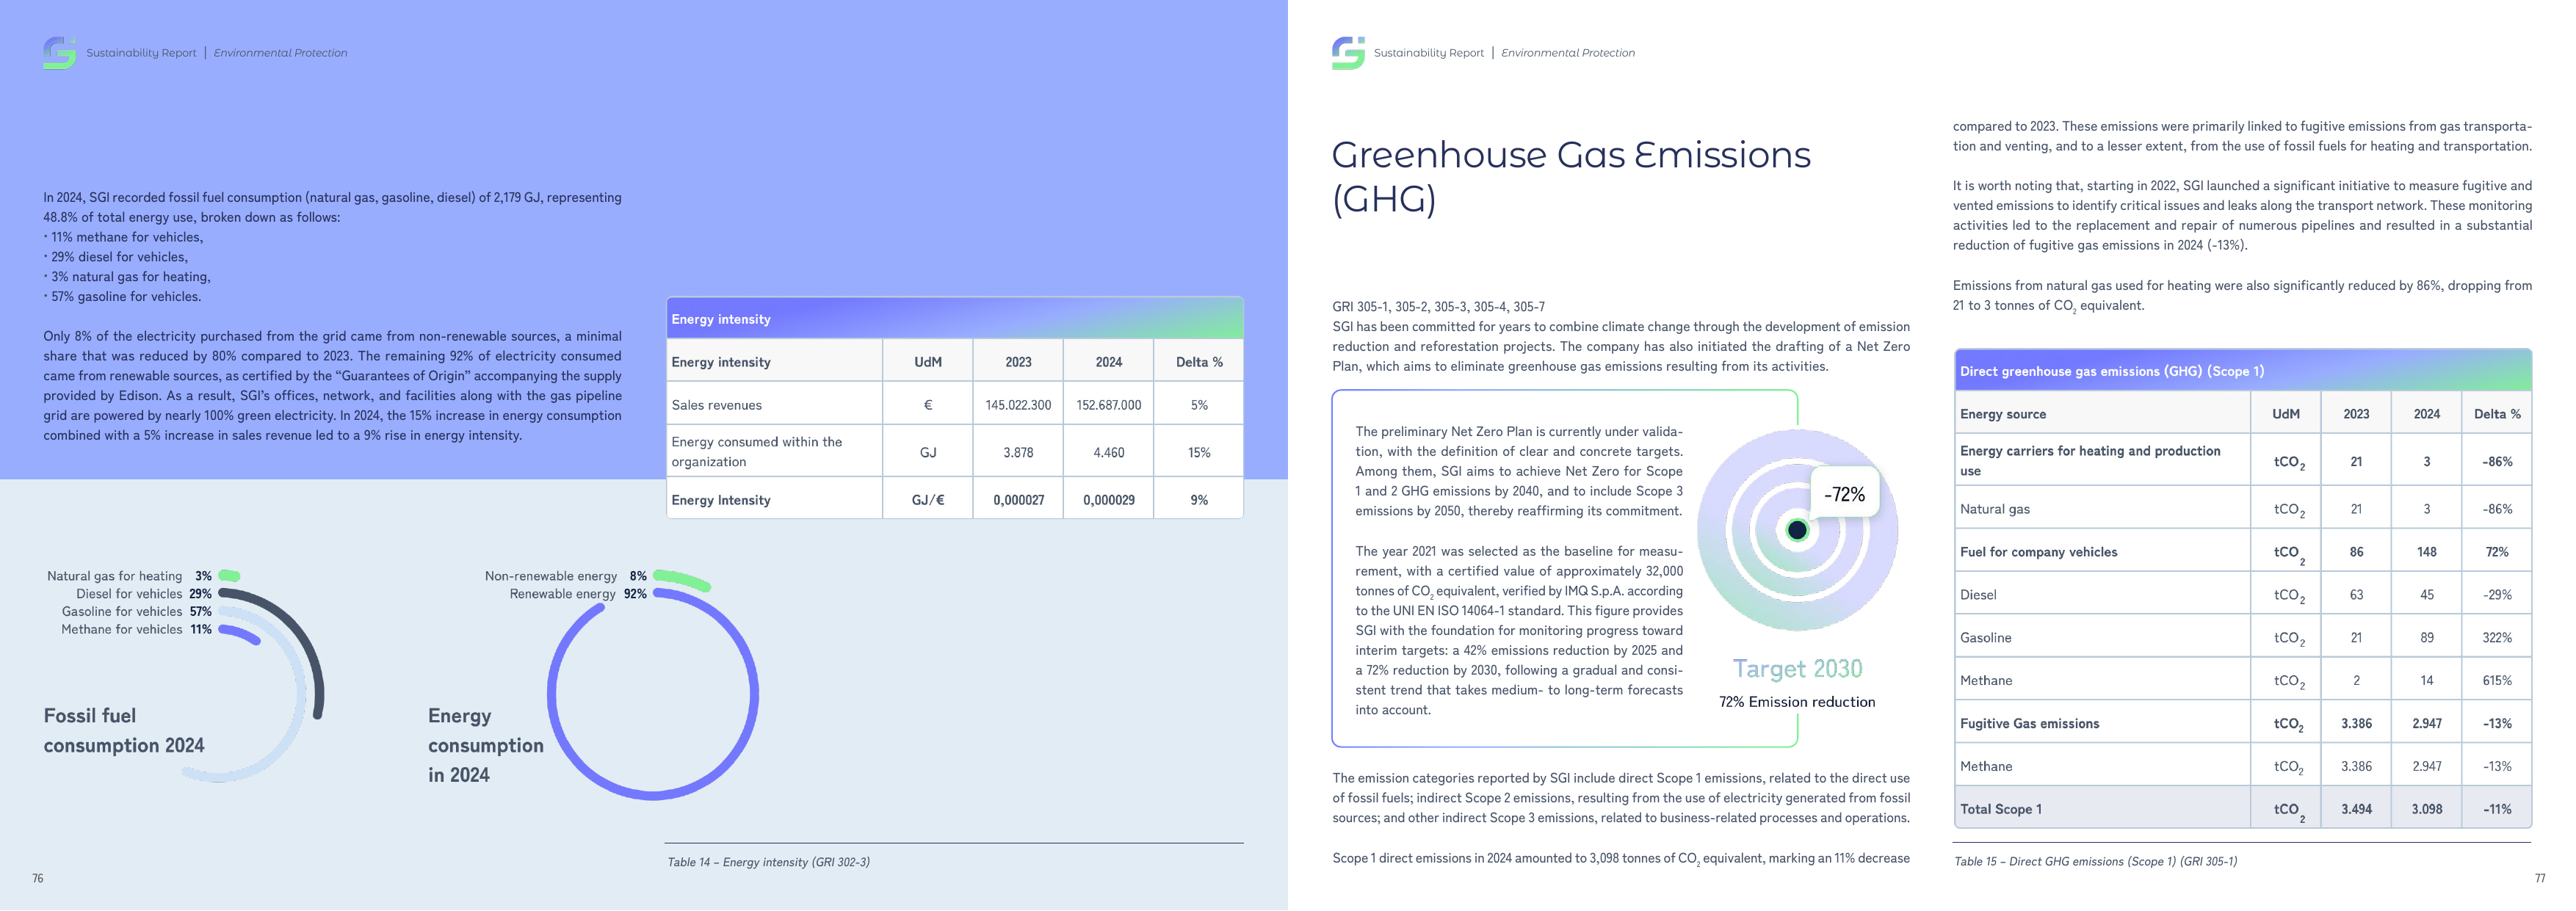Click the Total Scope 1 -11% delta
This screenshot has width=2576, height=911.
pyautogui.click(x=2496, y=810)
